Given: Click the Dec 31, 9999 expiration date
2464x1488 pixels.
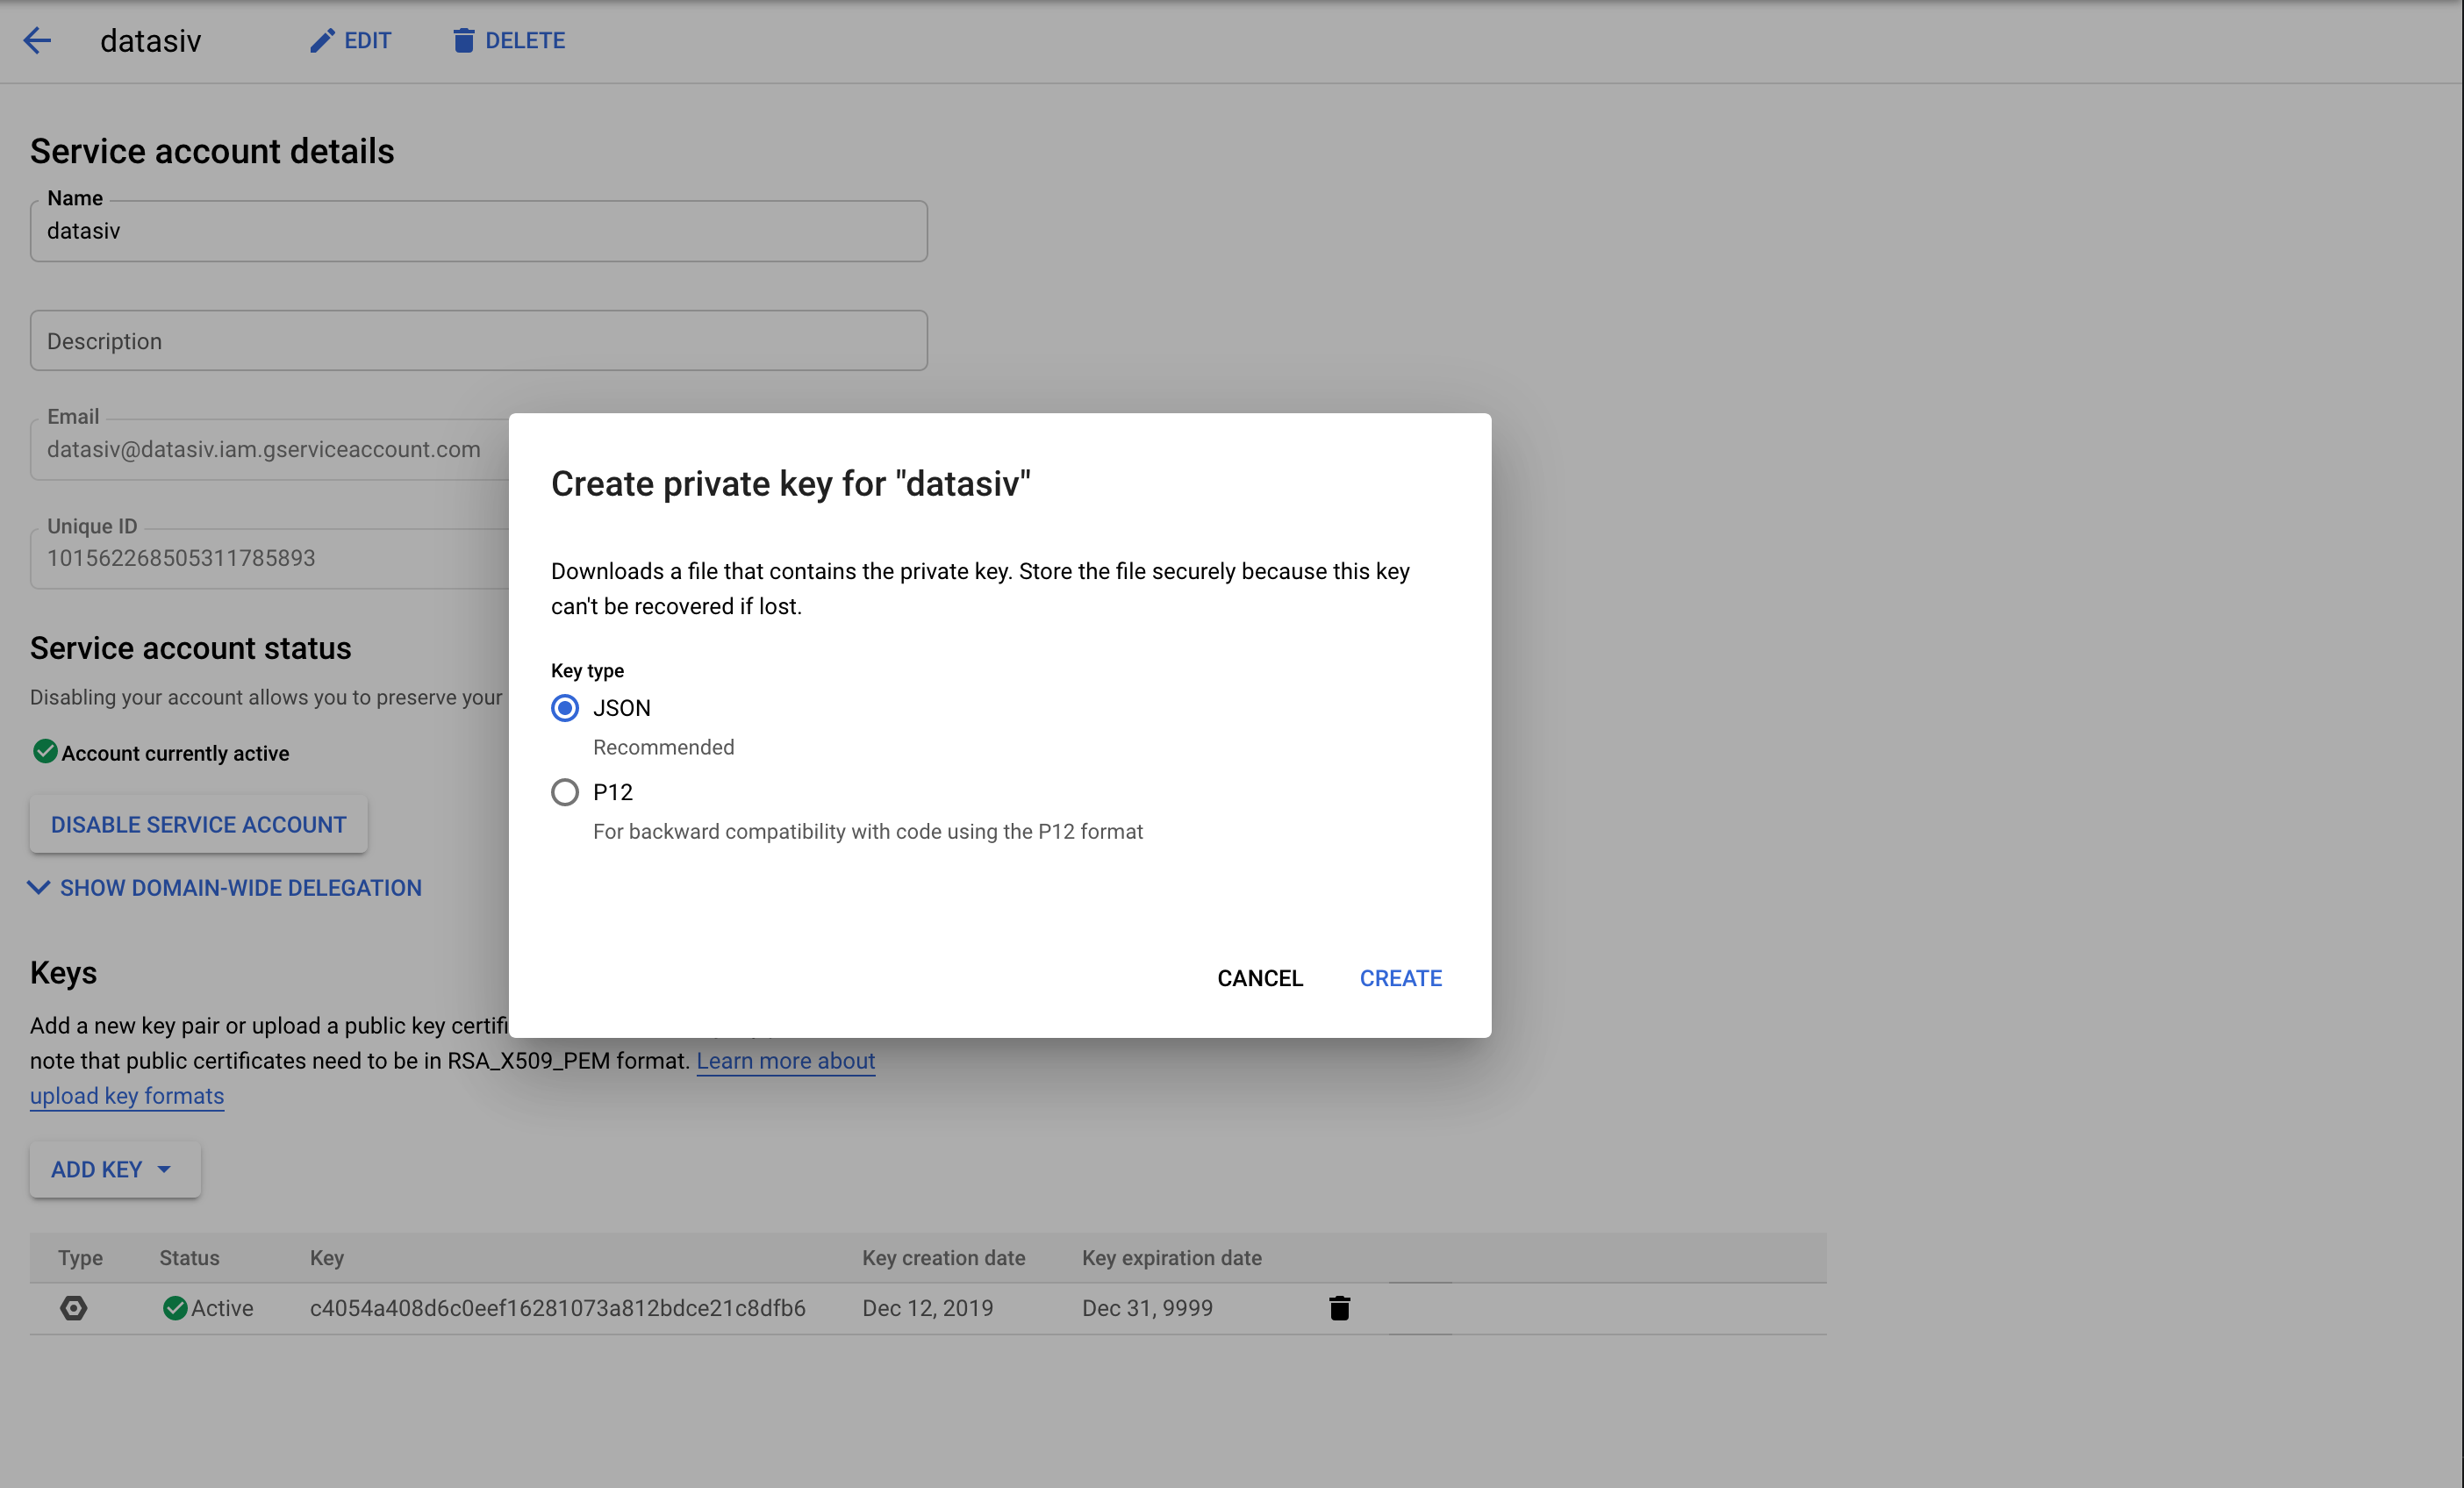Looking at the screenshot, I should pos(1147,1308).
